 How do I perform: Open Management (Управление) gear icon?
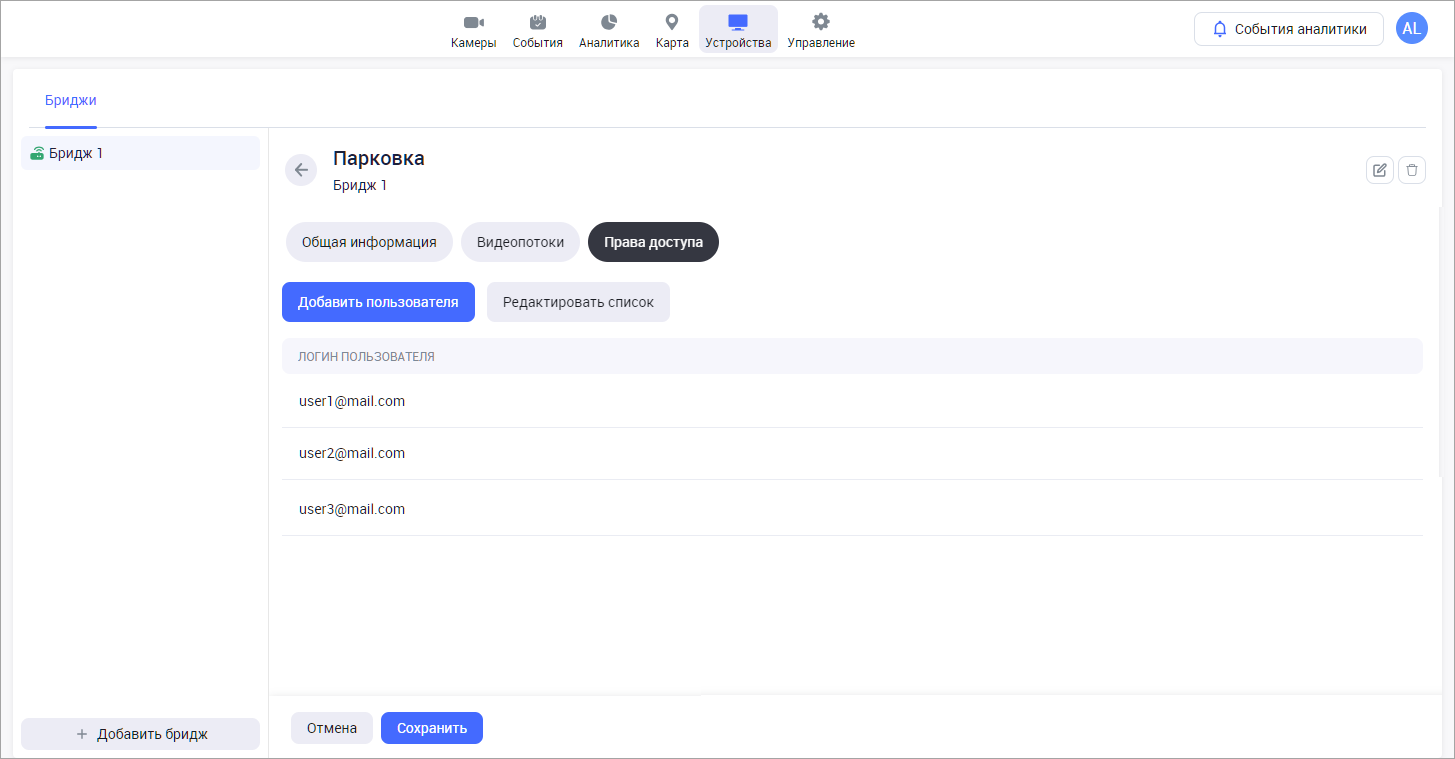coord(820,23)
